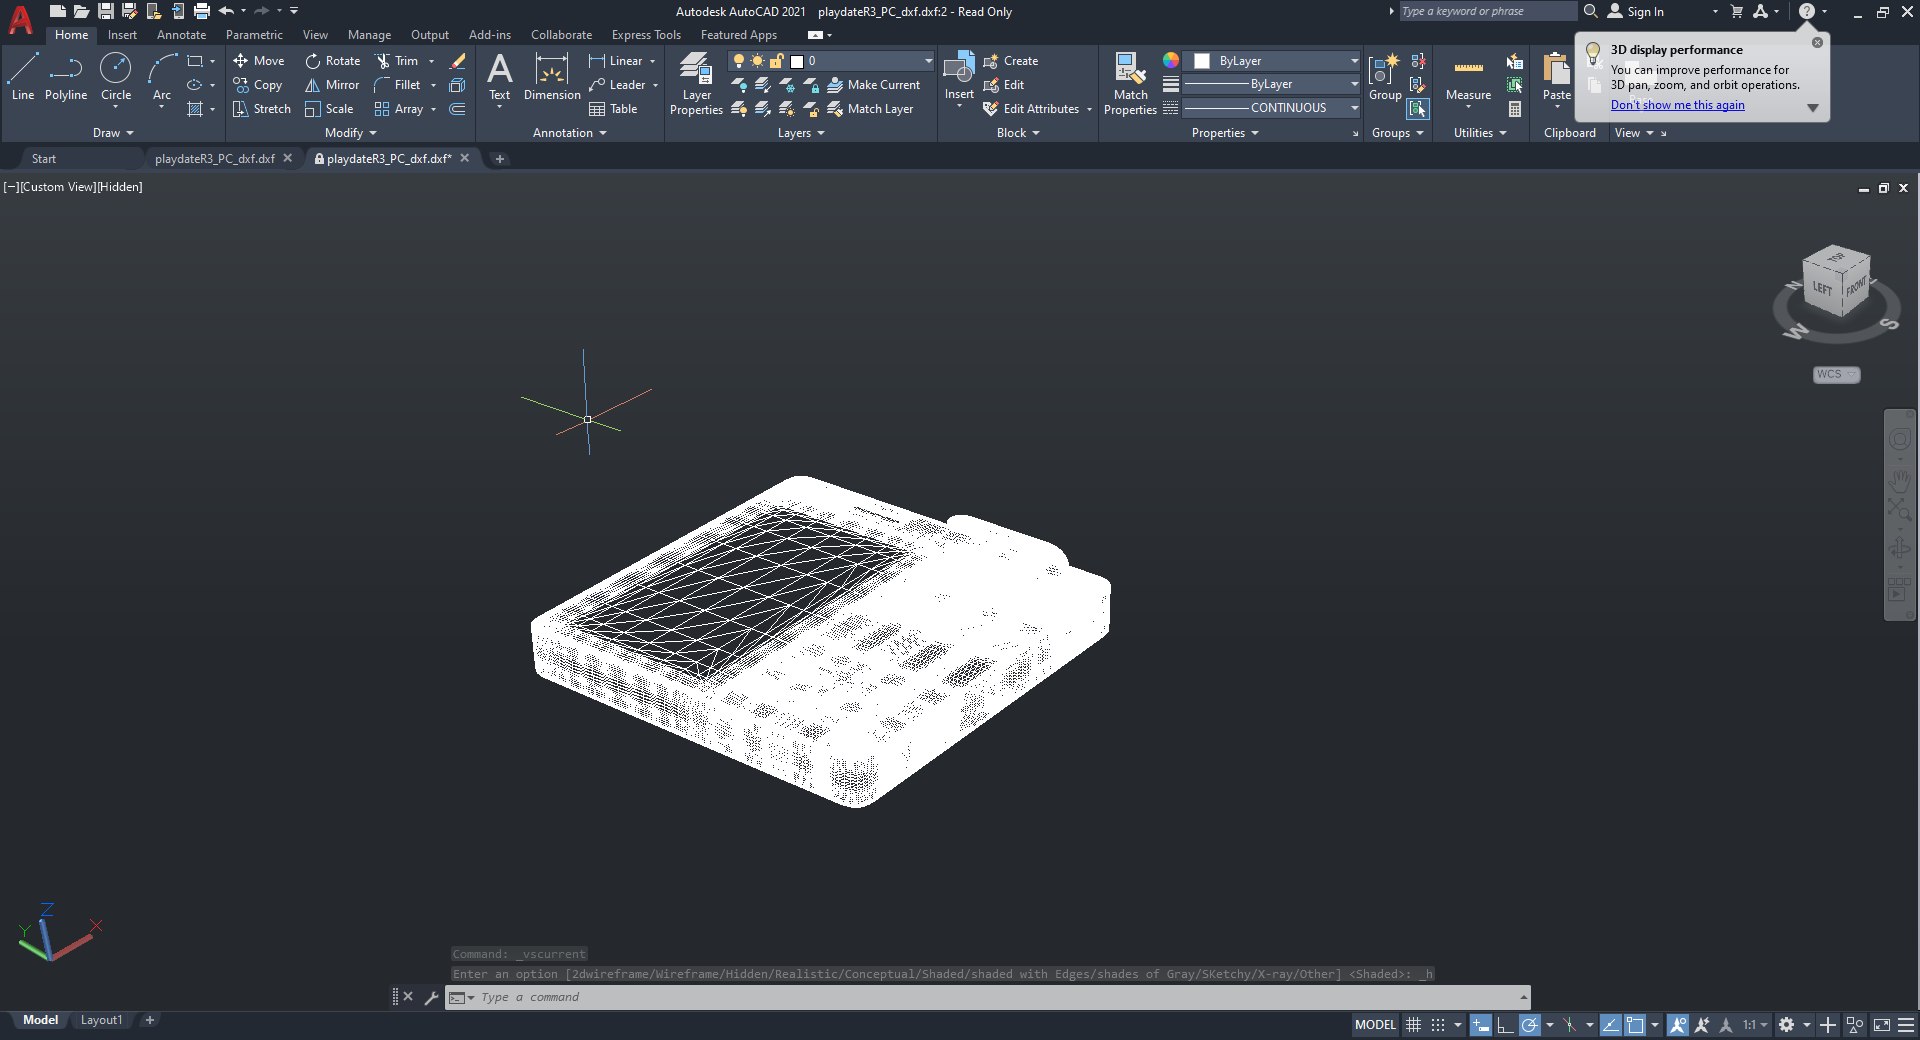This screenshot has height=1040, width=1920.
Task: Click the Text annotation tool
Action: point(499,77)
